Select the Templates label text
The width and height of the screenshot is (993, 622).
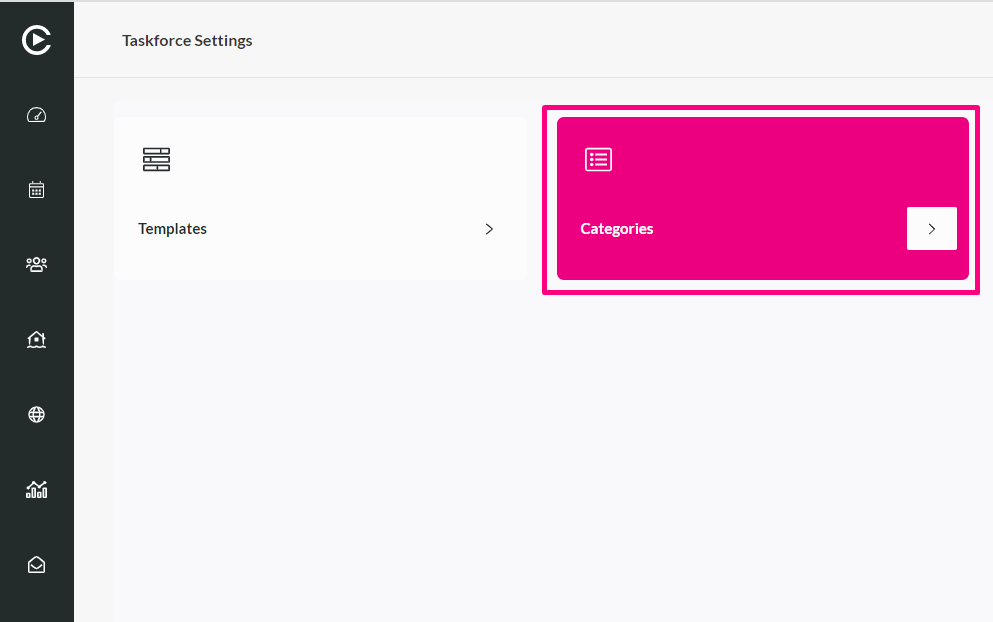[172, 229]
